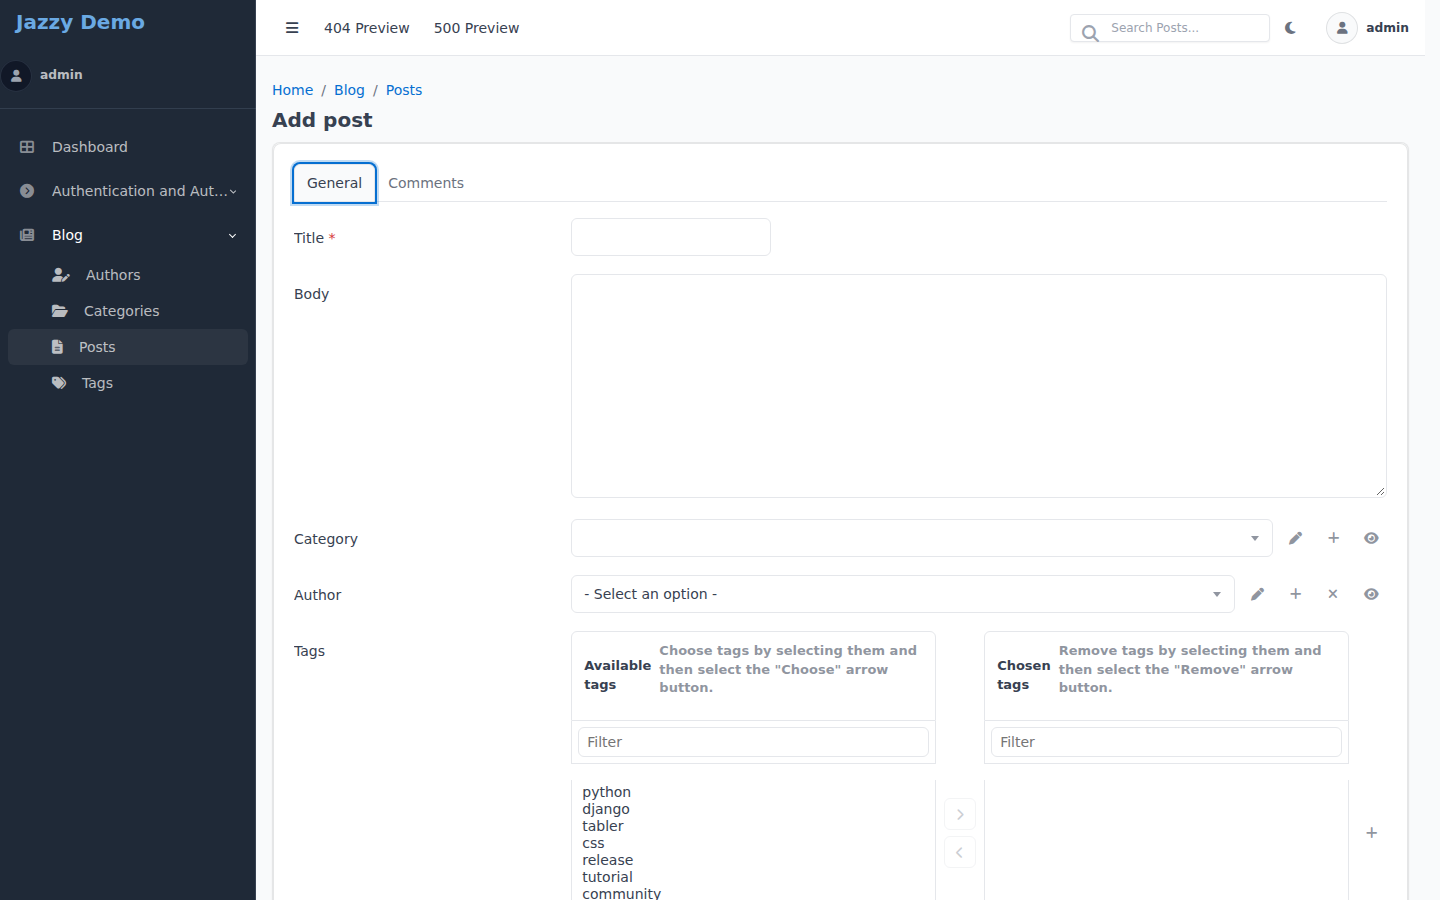Open the admin user avatar in the top bar

1342,28
